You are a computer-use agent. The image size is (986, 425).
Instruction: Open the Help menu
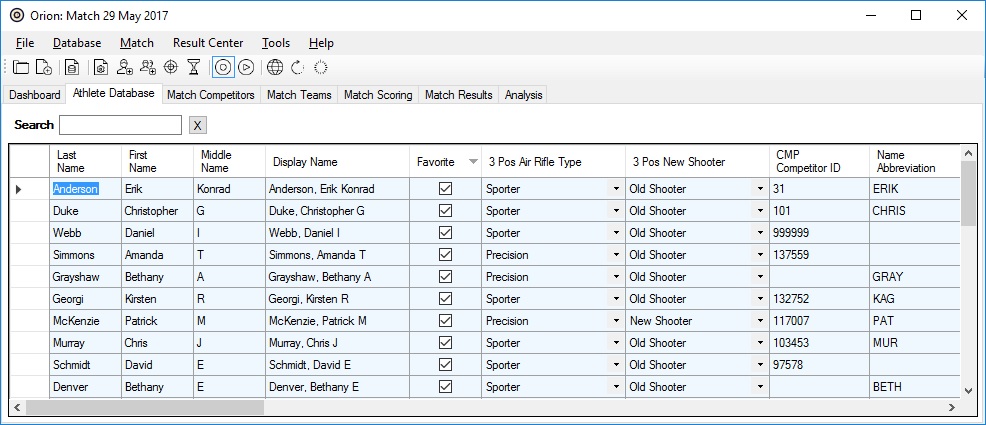[x=321, y=43]
